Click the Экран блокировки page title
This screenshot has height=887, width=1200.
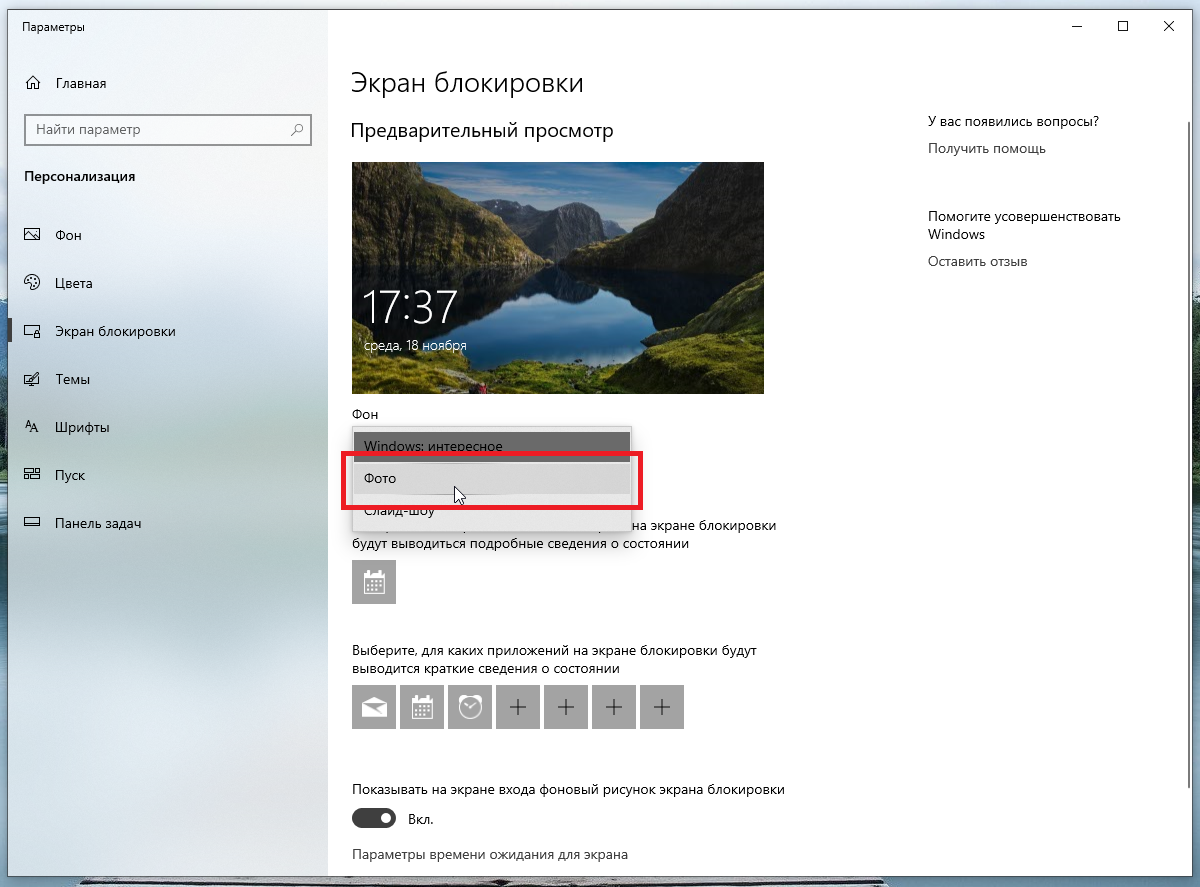(467, 83)
